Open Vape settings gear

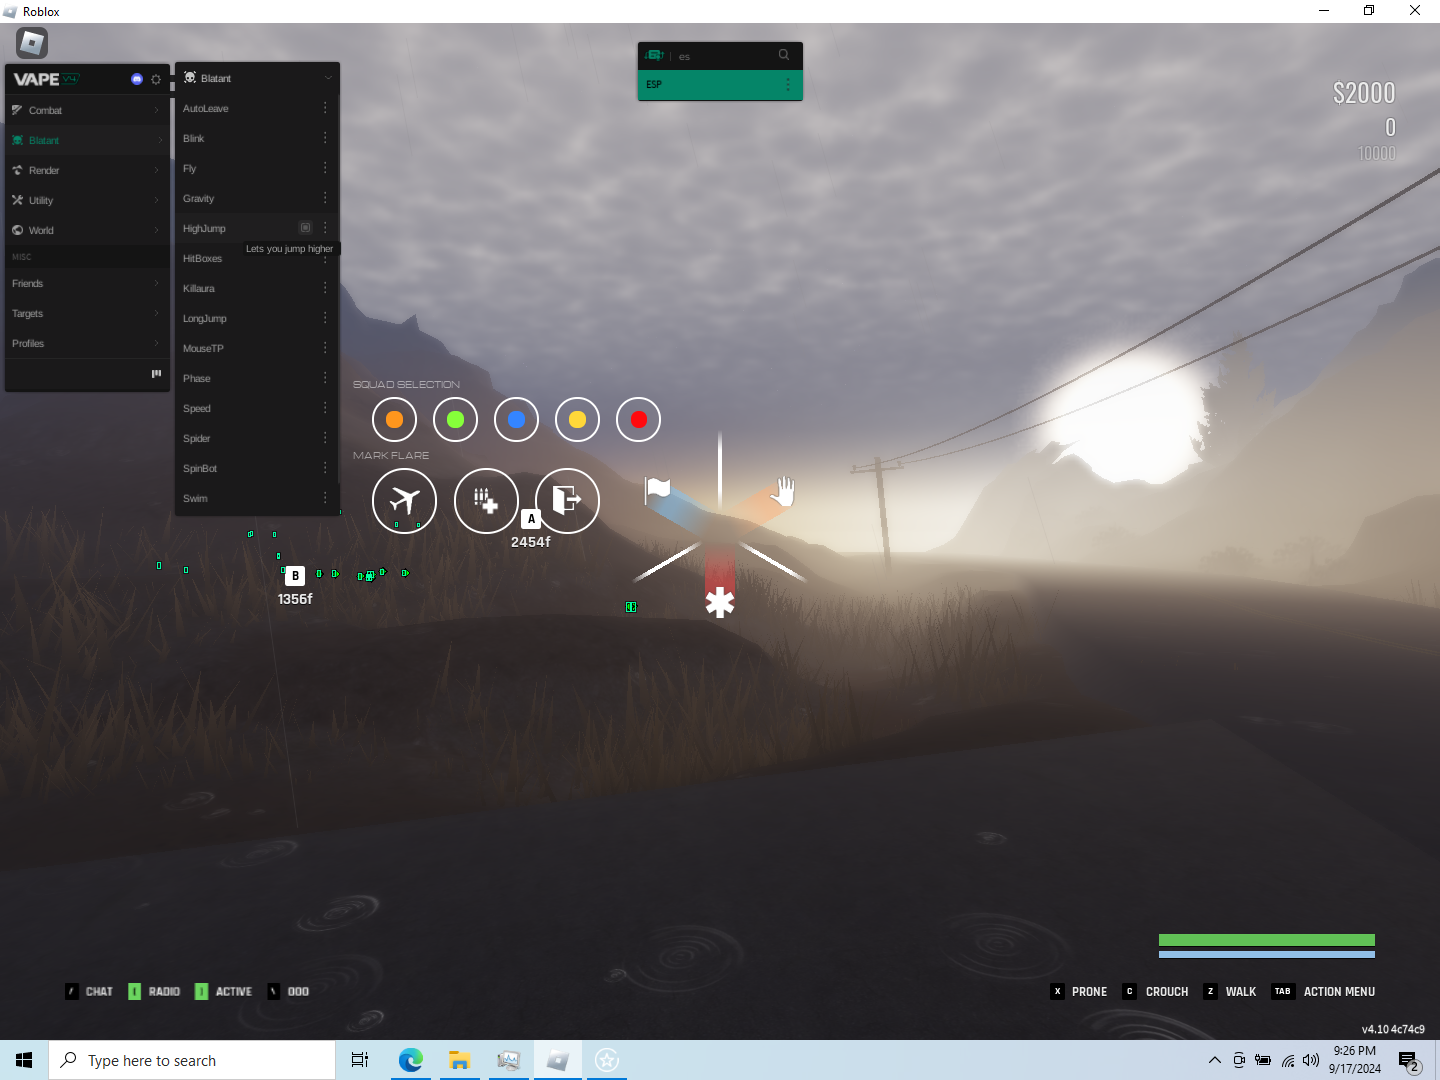156,79
